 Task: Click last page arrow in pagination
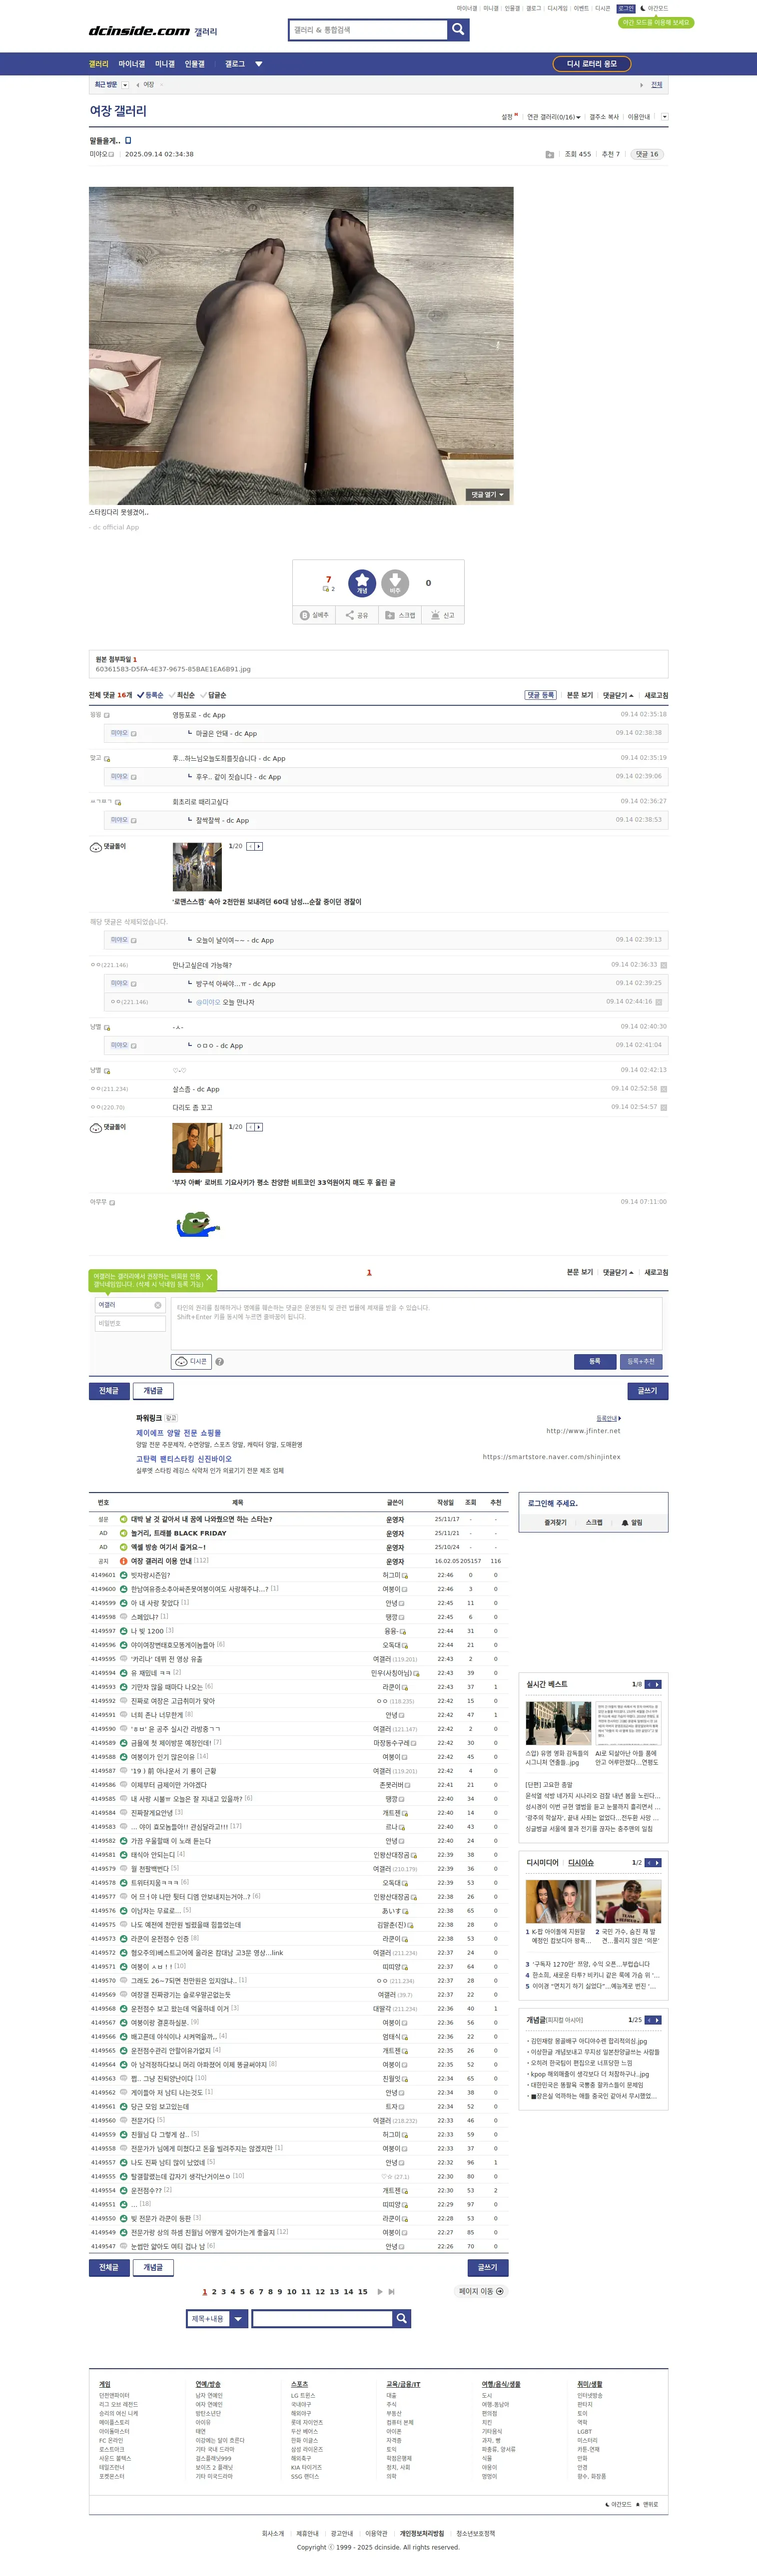point(392,2291)
